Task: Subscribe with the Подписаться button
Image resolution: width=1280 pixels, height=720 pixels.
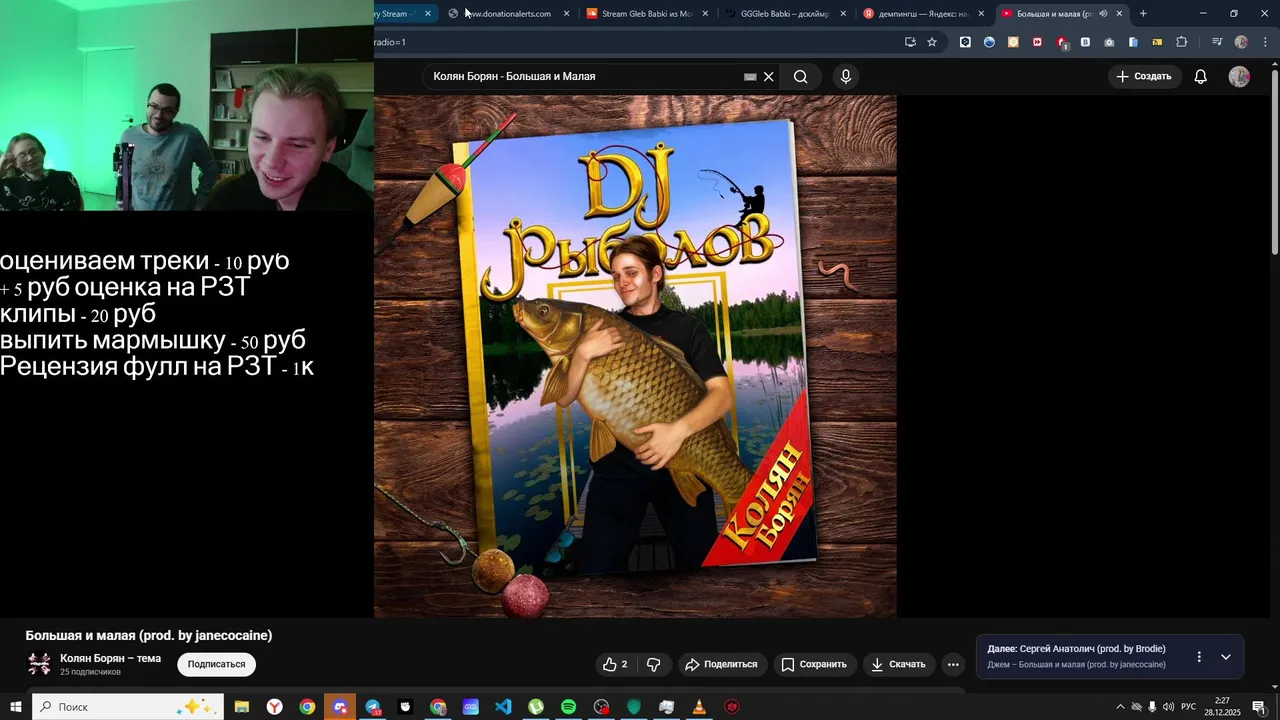Action: [x=216, y=664]
